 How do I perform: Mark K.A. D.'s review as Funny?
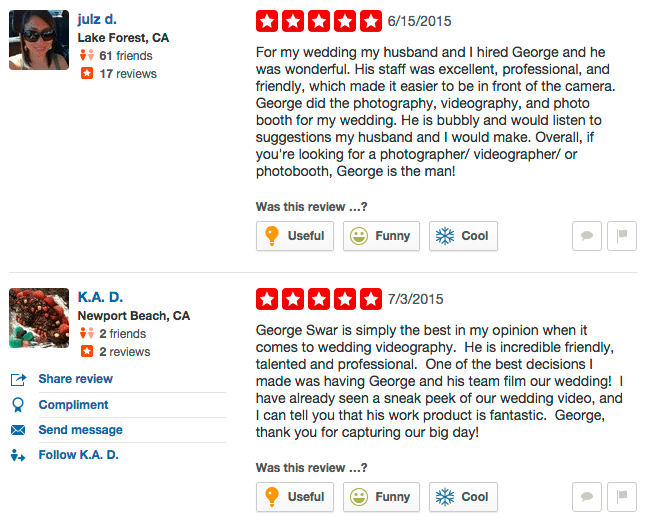(381, 497)
